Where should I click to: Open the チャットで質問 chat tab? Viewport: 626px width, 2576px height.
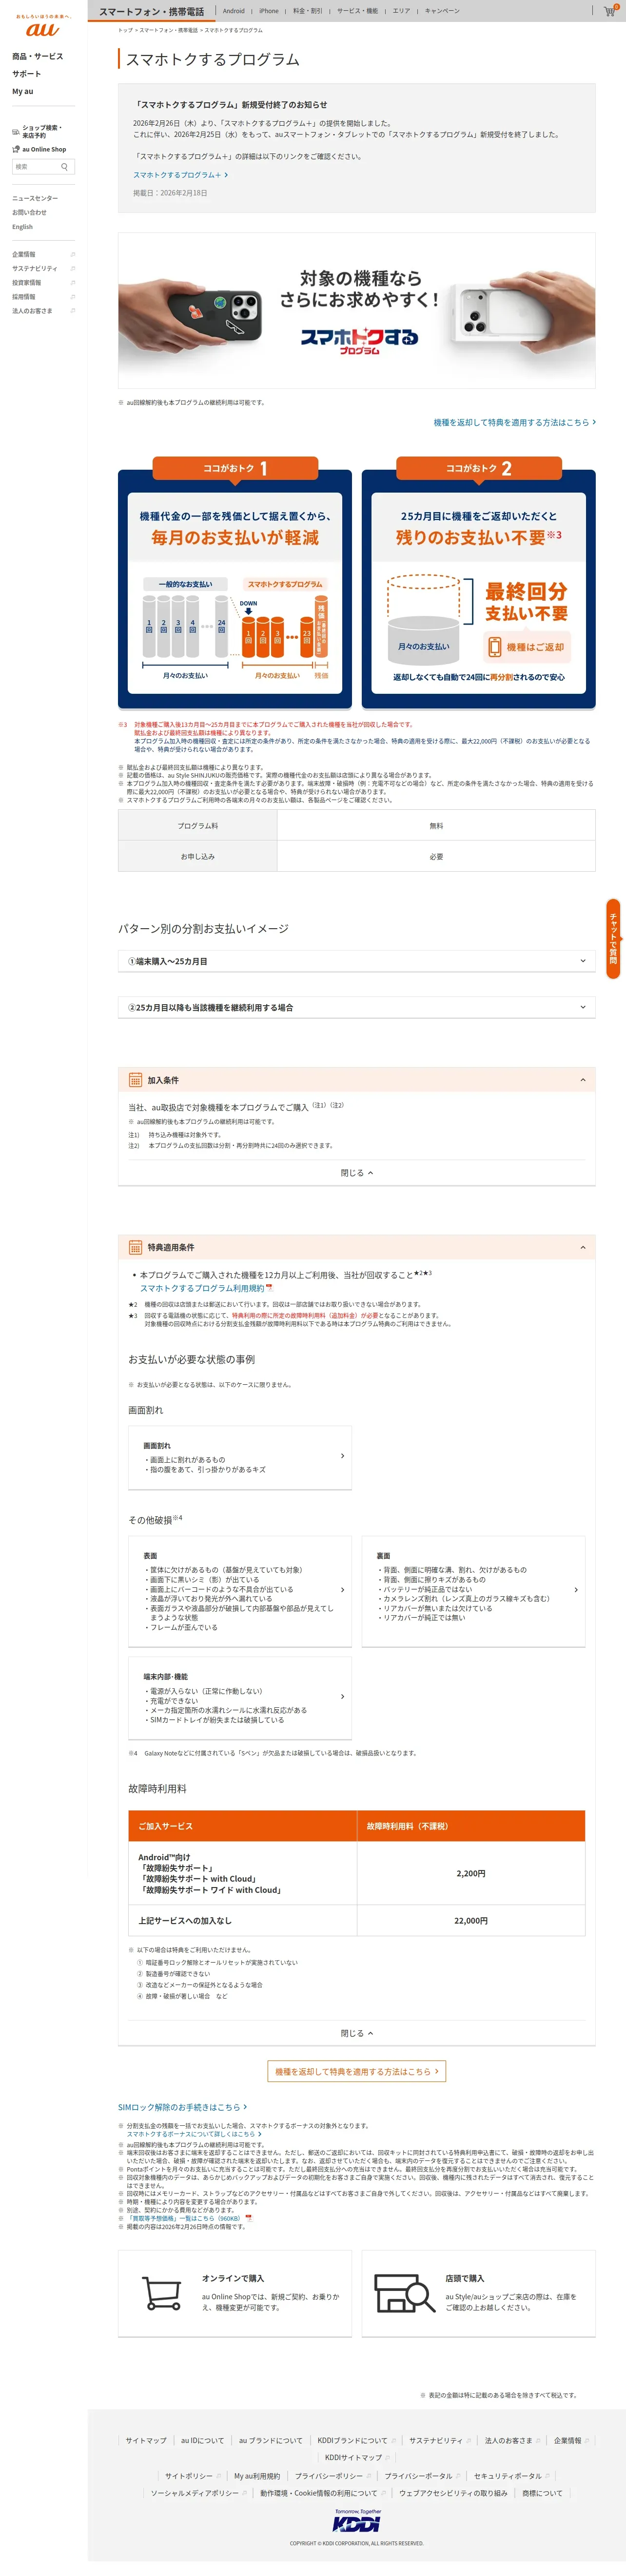point(613,939)
